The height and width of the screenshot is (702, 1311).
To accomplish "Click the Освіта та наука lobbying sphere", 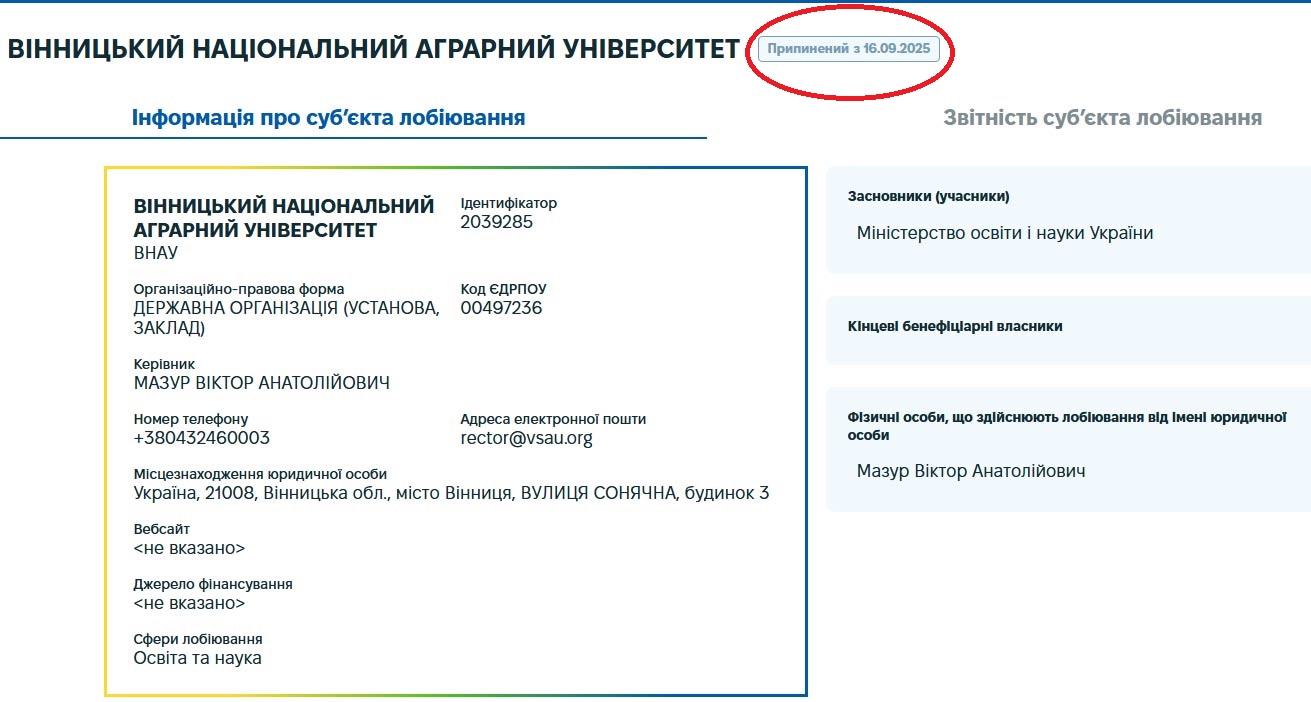I will click(197, 658).
